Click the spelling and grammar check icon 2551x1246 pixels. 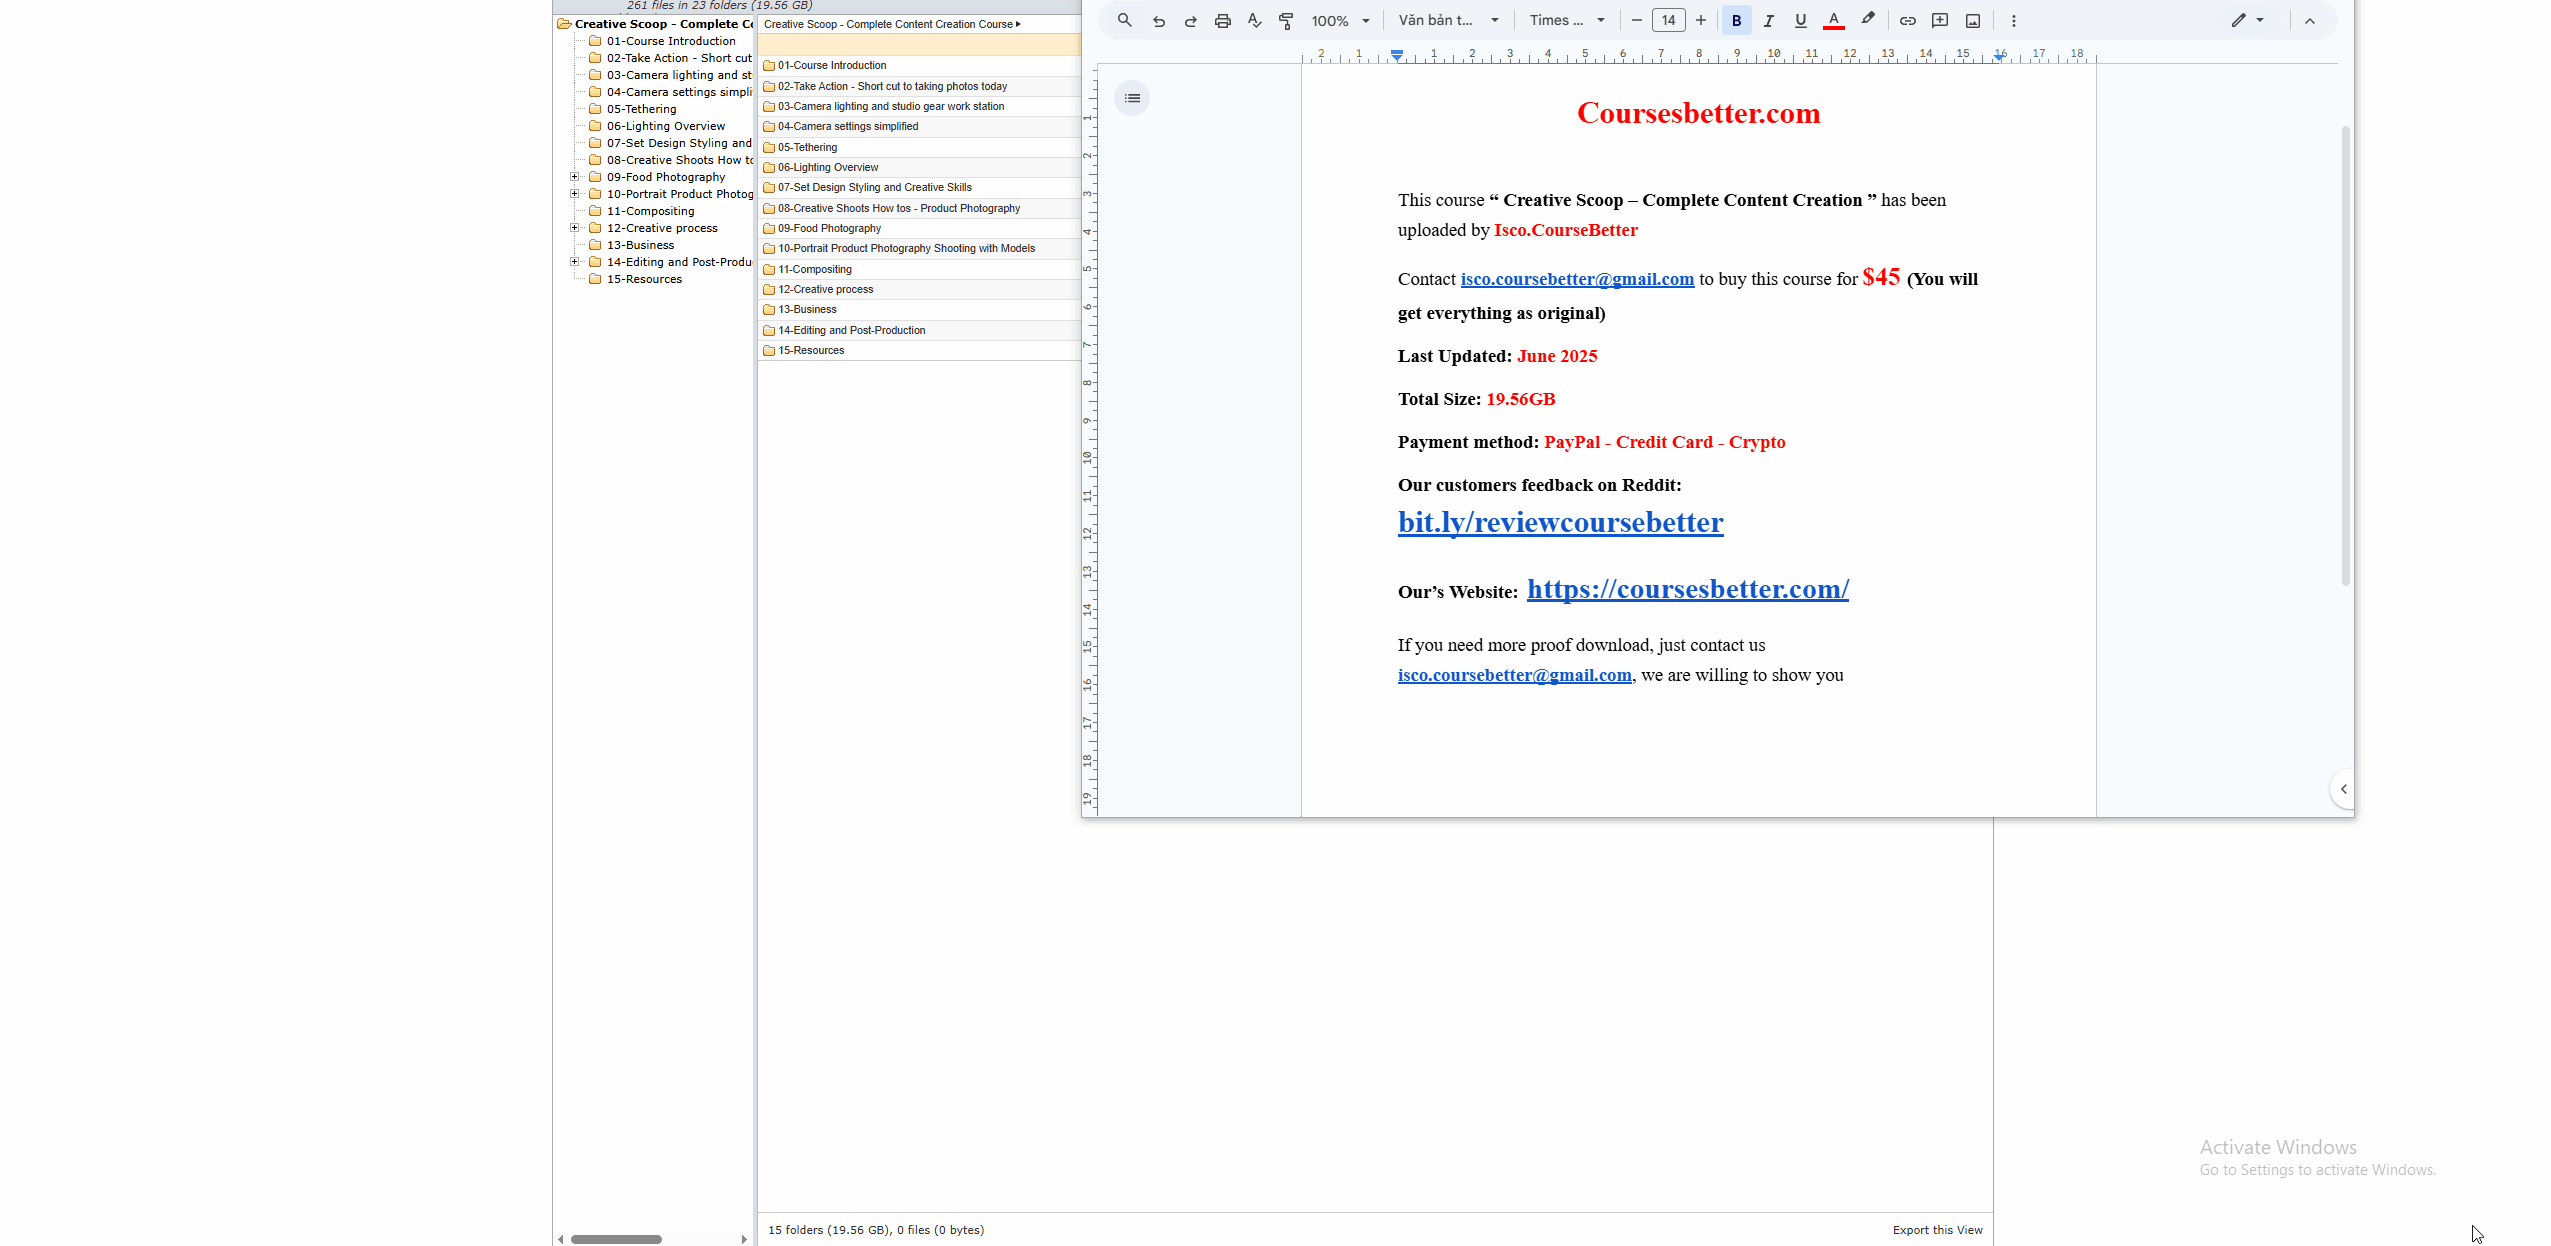click(x=1254, y=21)
